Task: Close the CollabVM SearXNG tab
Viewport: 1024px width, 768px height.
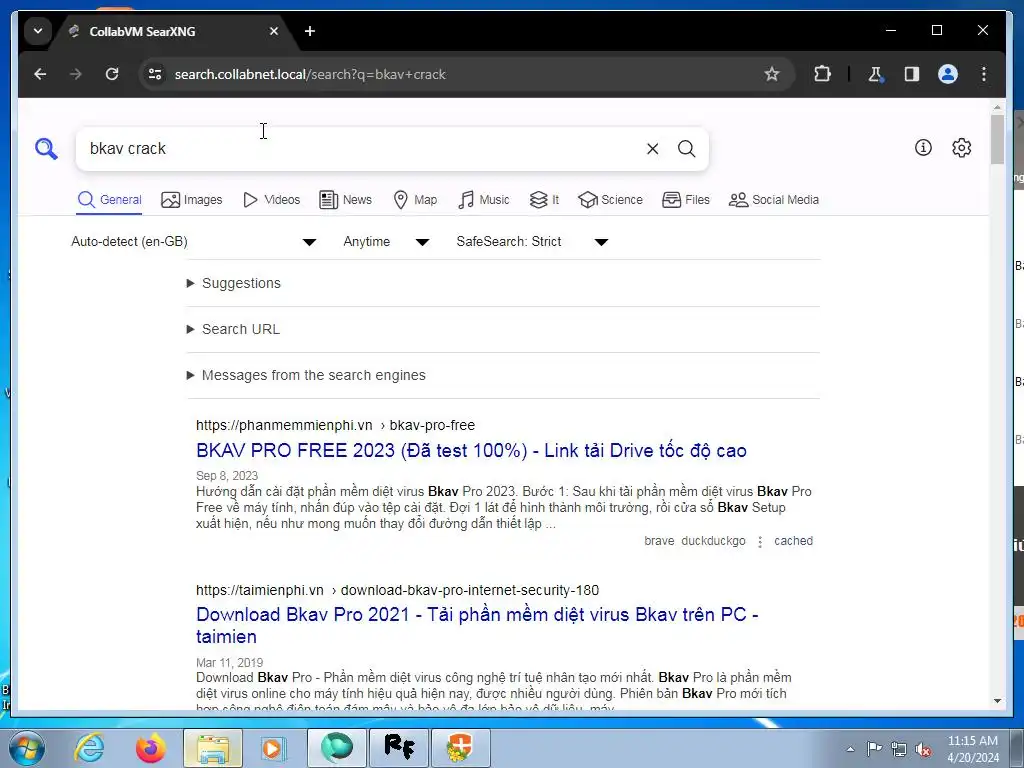Action: click(x=274, y=31)
